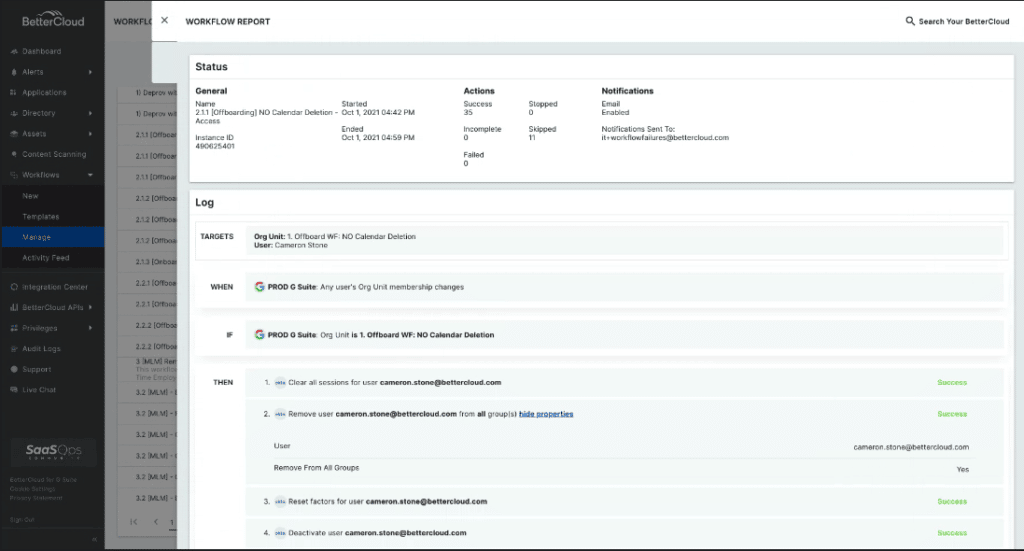Image resolution: width=1024 pixels, height=551 pixels.
Task: Click the Live Chat bubble icon
Action: (x=14, y=390)
